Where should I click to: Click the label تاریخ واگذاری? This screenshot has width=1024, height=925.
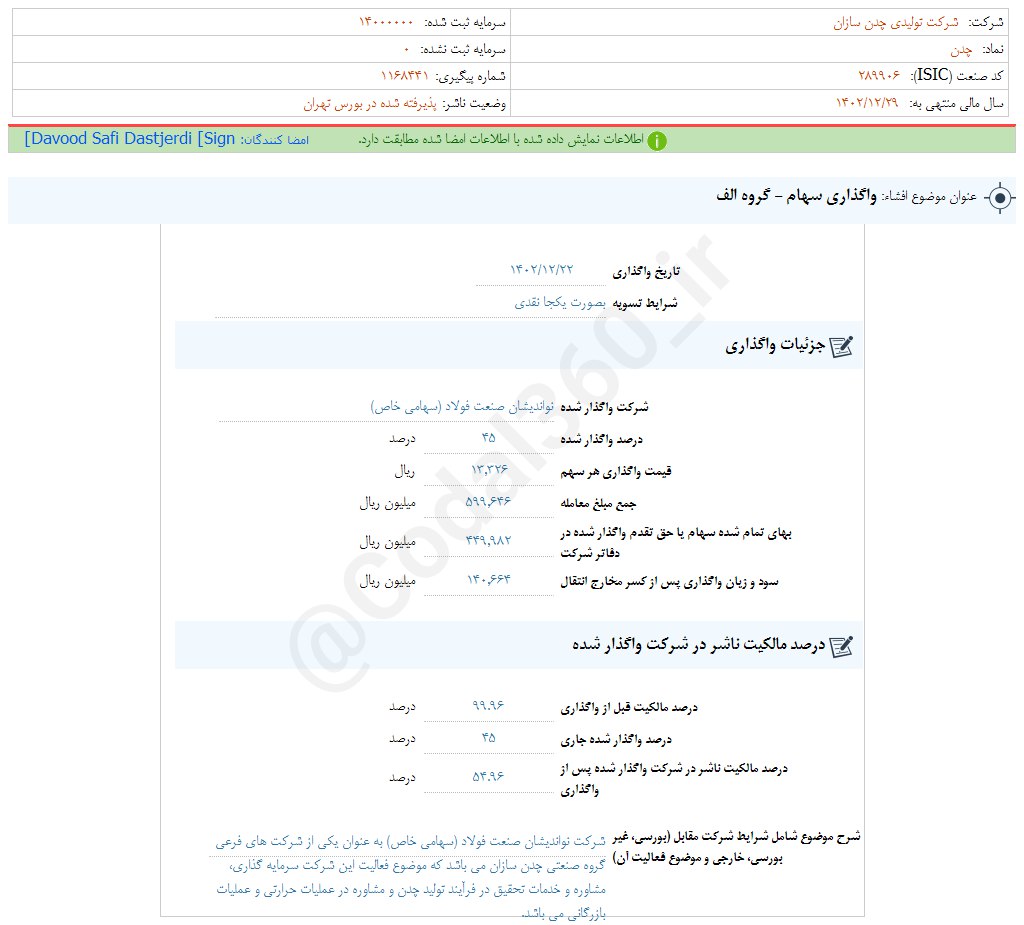coord(646,272)
